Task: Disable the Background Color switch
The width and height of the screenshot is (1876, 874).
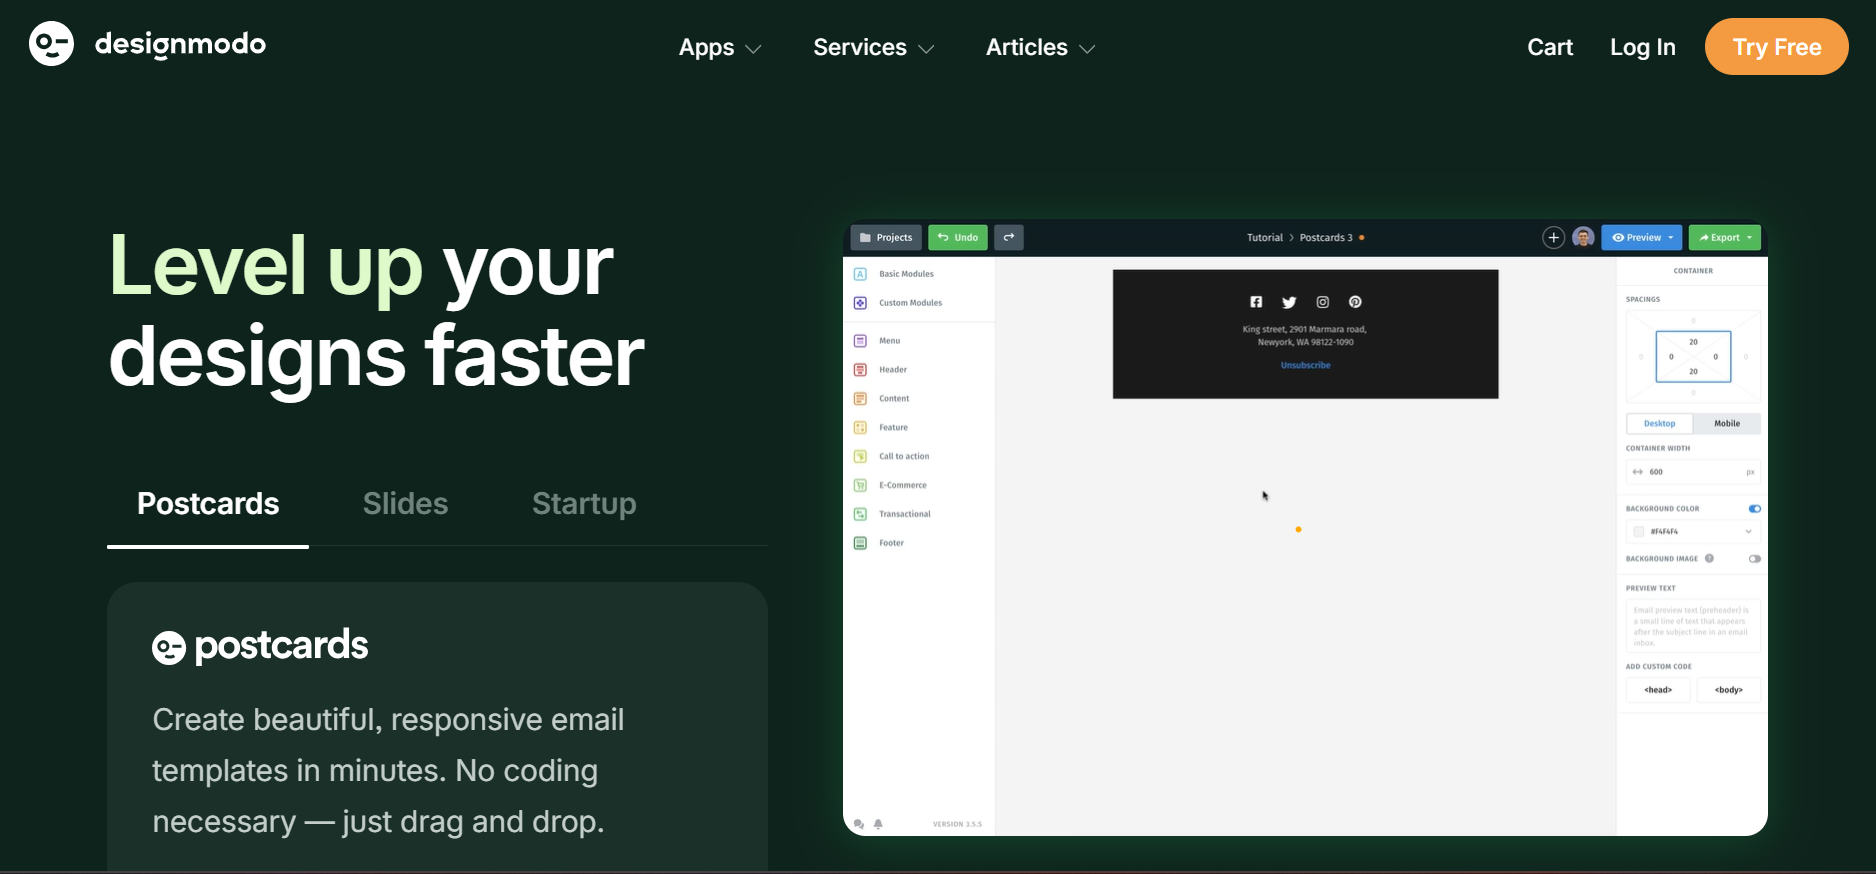Action: [1754, 509]
